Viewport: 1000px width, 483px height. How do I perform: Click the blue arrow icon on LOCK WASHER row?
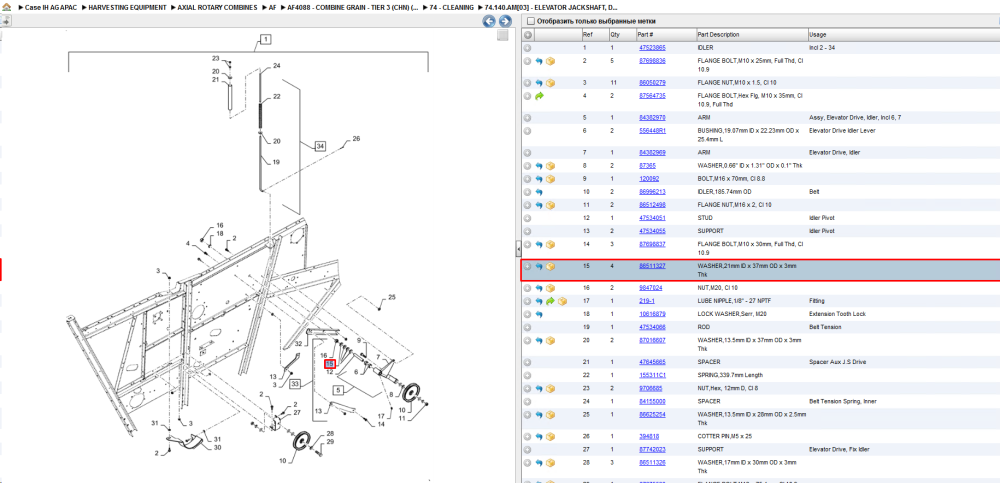click(539, 314)
